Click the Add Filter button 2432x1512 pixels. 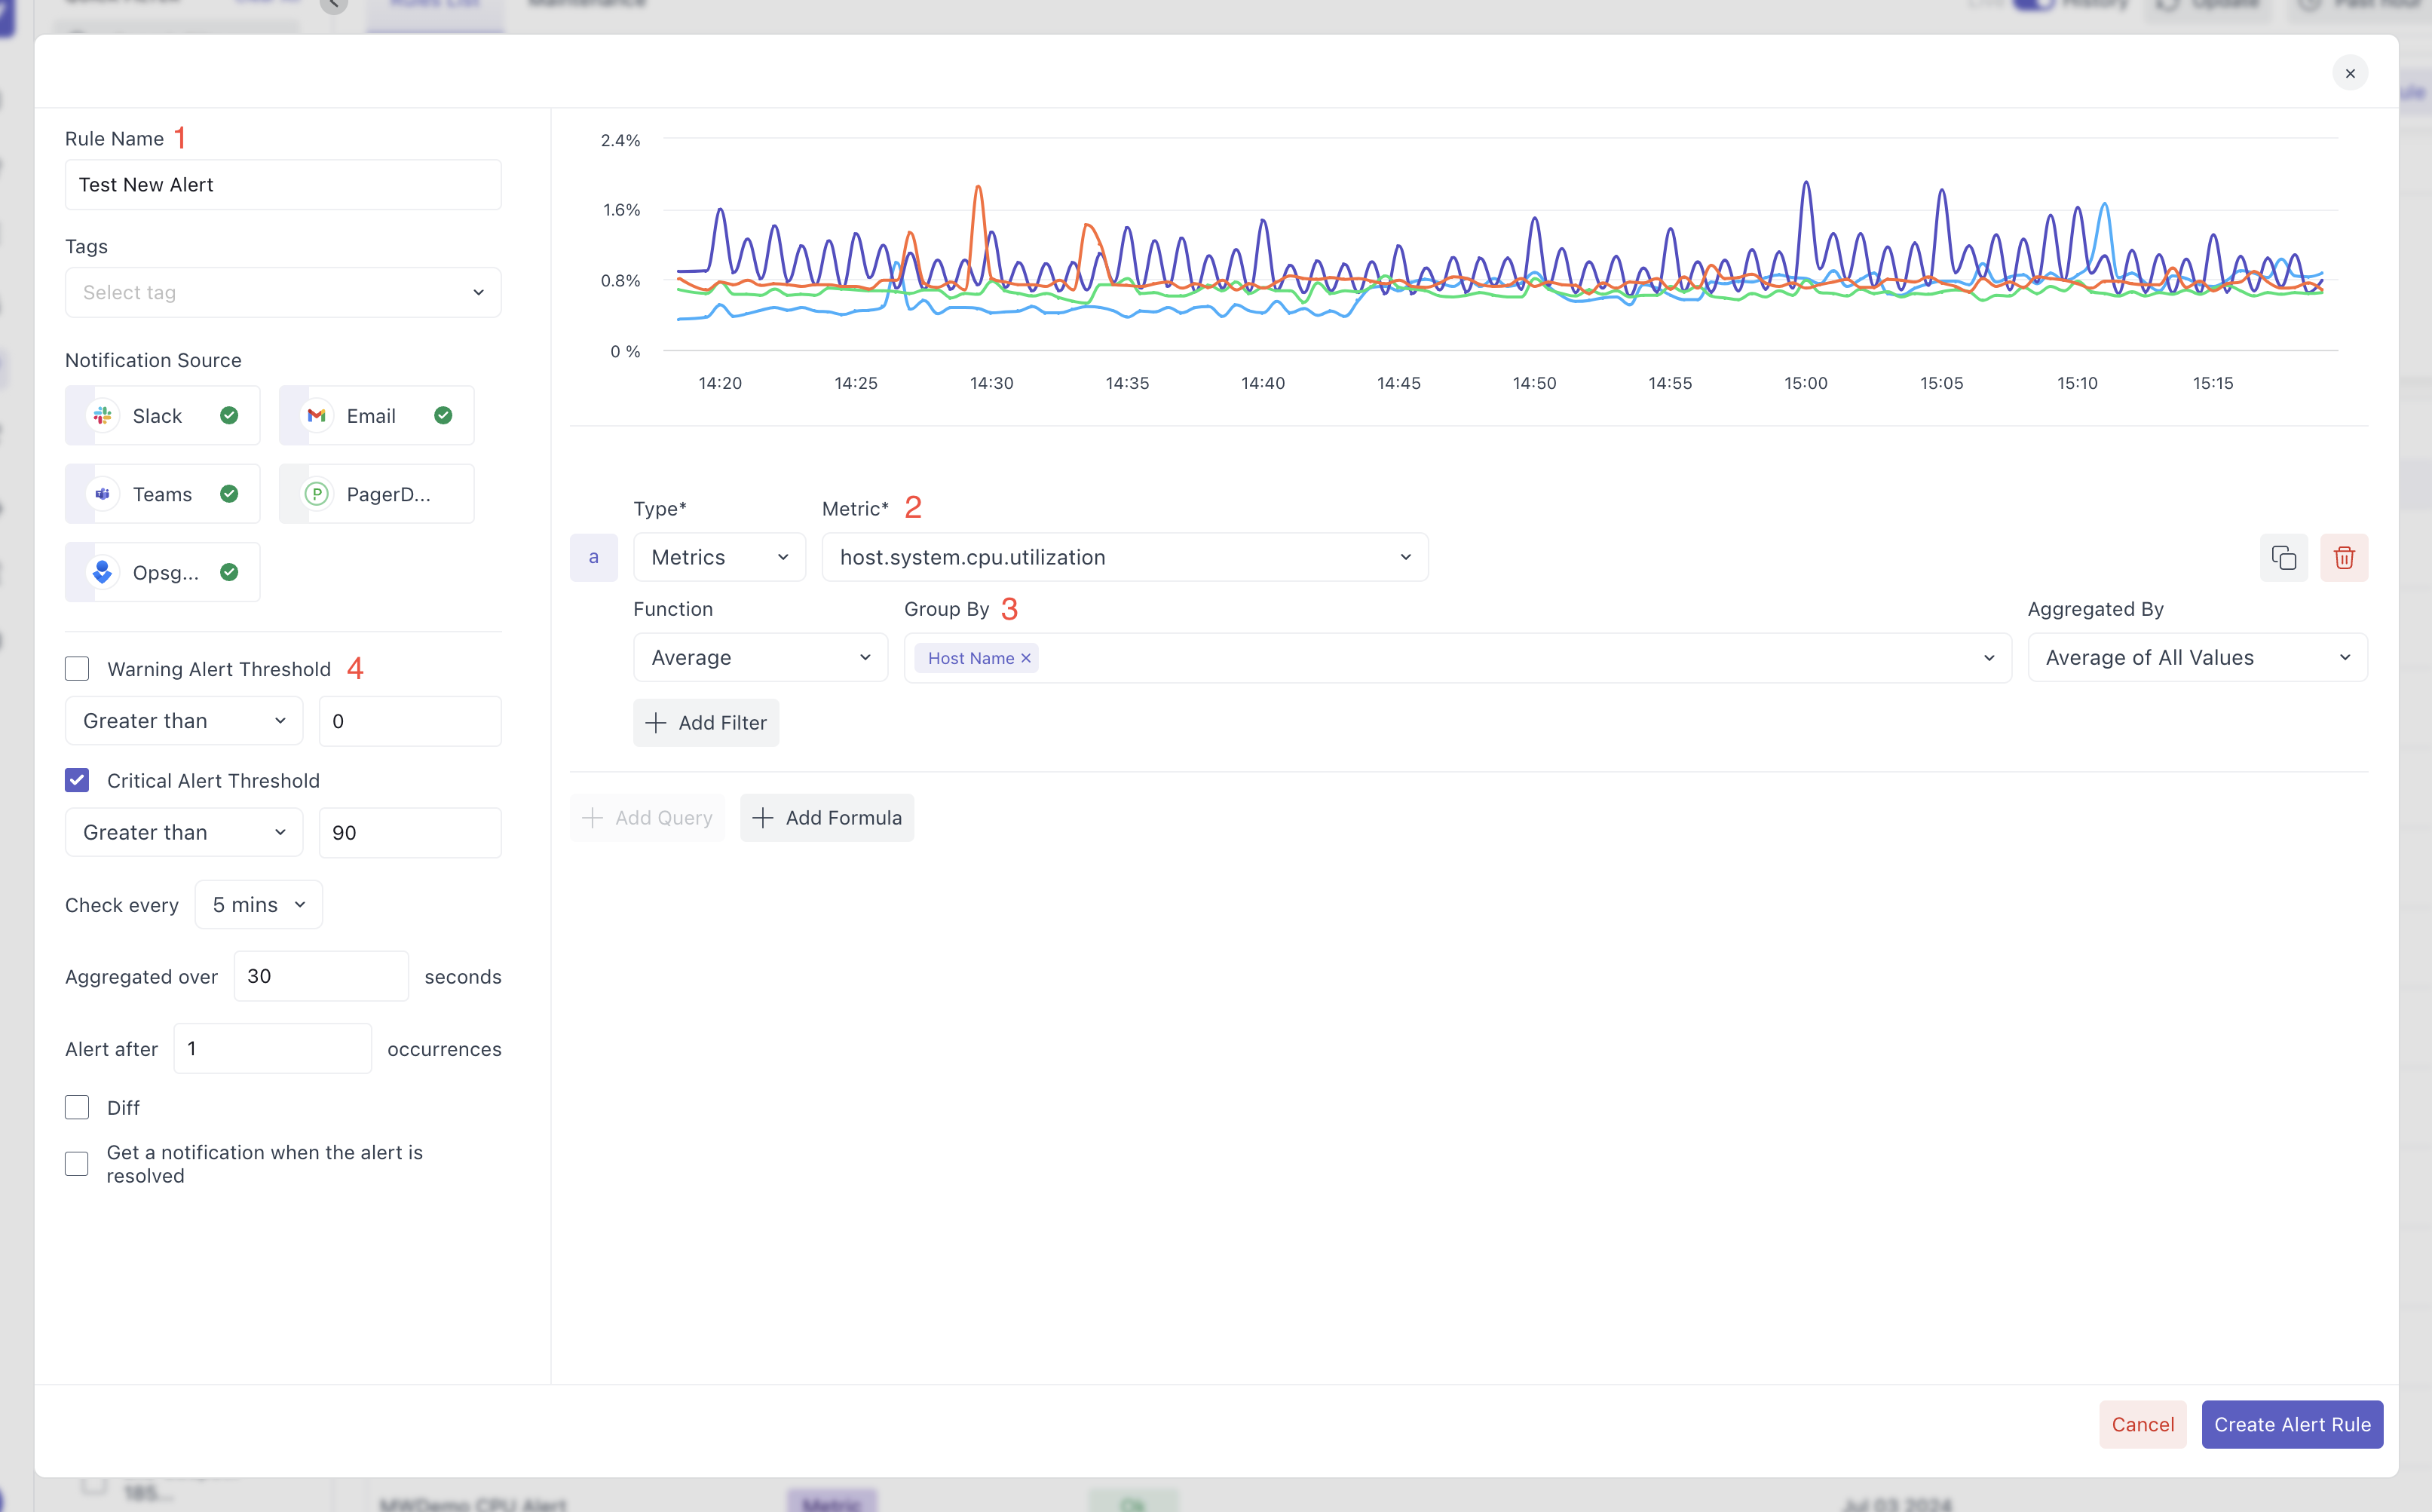(706, 723)
